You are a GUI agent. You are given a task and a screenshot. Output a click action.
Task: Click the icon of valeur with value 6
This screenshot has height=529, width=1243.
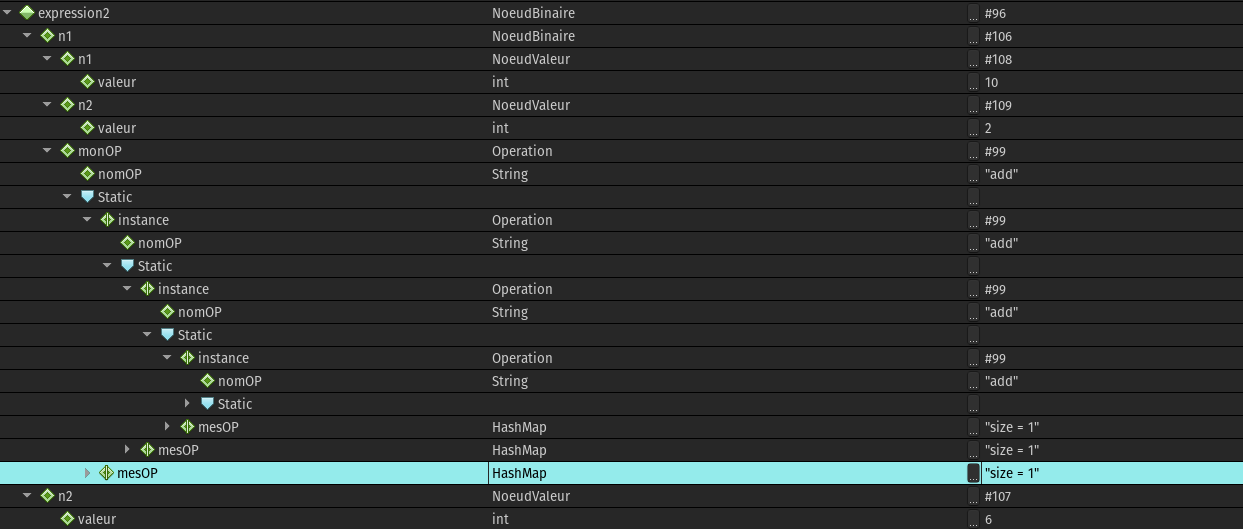coord(67,519)
